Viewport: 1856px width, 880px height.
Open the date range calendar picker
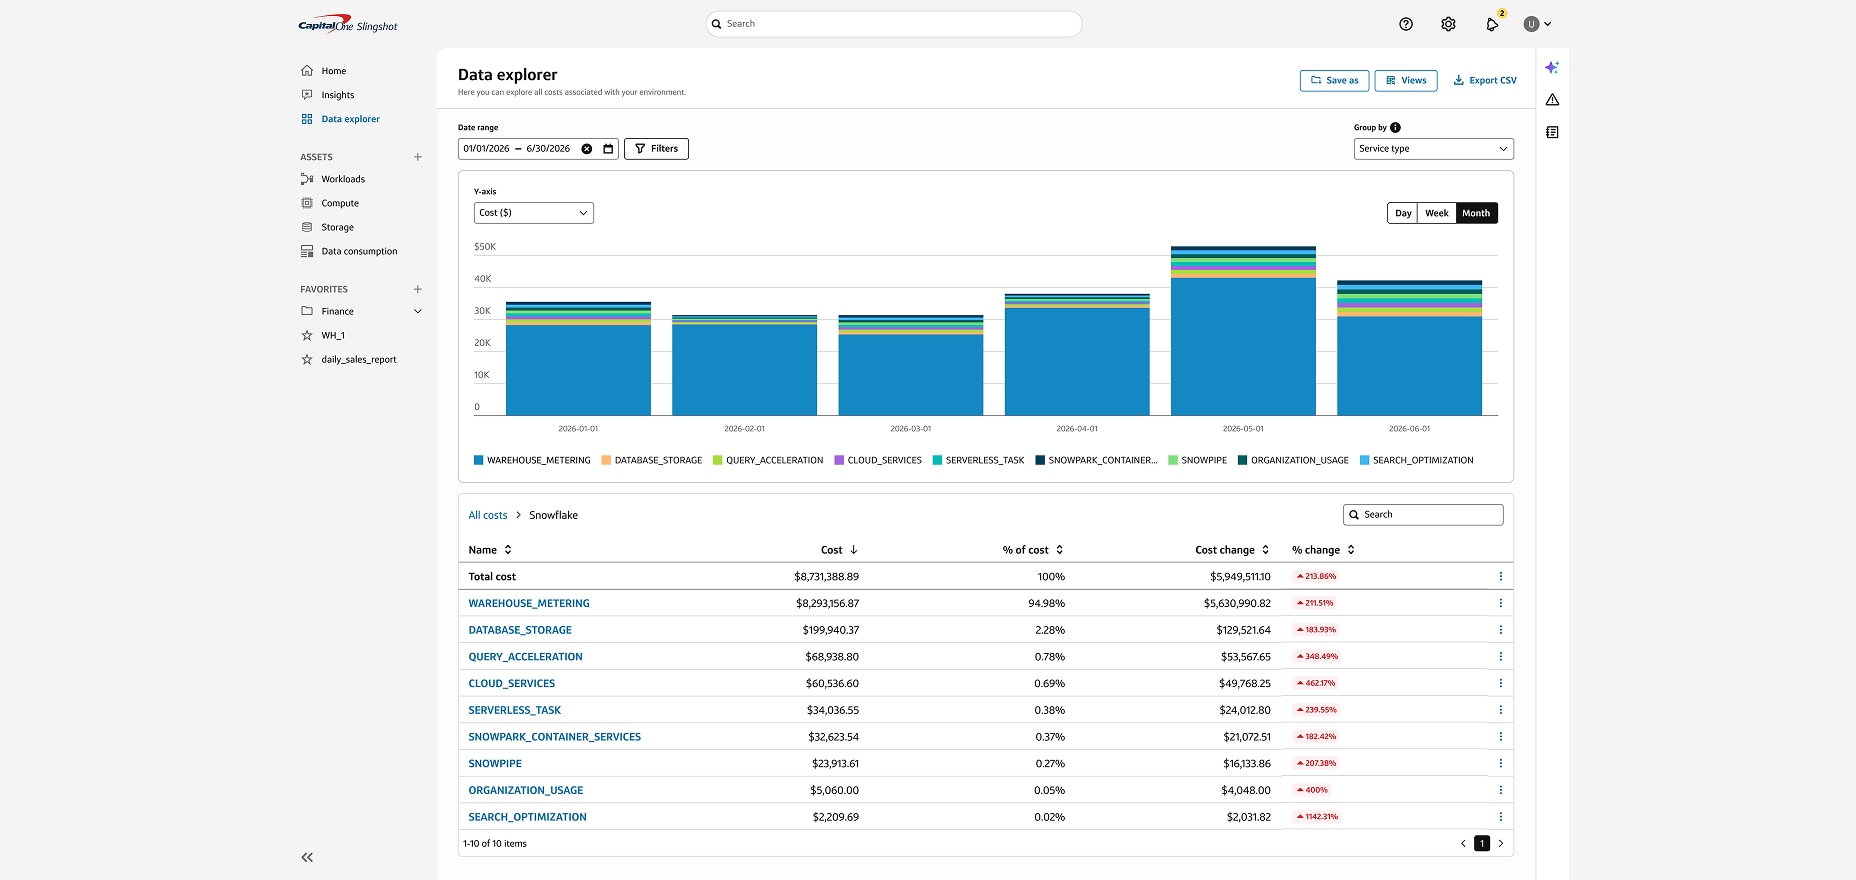click(x=608, y=149)
